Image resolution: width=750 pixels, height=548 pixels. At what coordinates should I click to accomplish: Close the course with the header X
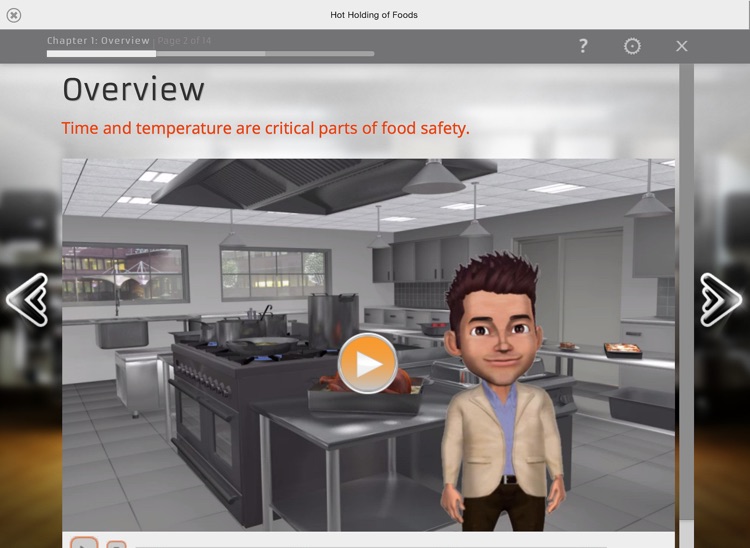682,46
